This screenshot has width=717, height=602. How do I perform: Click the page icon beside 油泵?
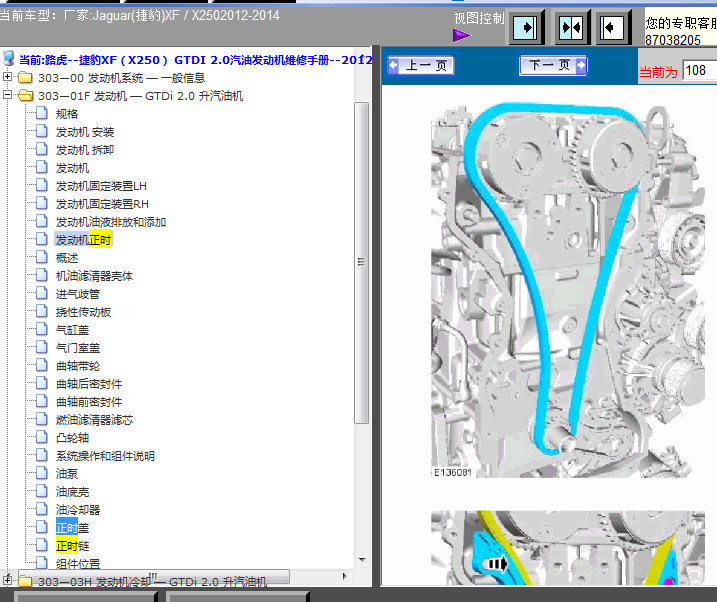(x=42, y=473)
